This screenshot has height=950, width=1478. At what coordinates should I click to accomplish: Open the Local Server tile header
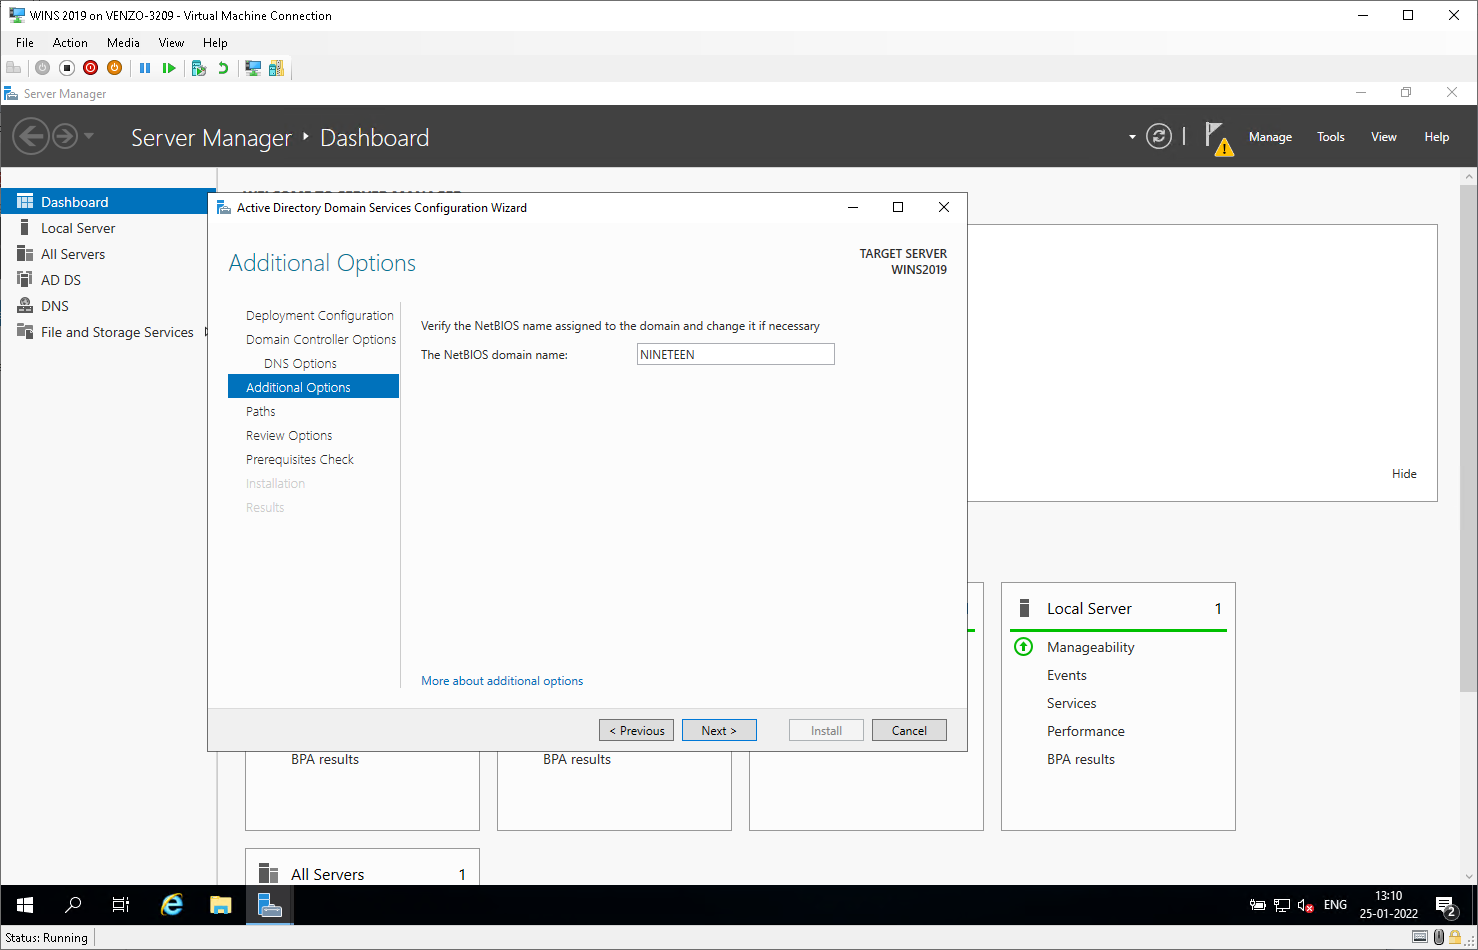[x=1089, y=609]
